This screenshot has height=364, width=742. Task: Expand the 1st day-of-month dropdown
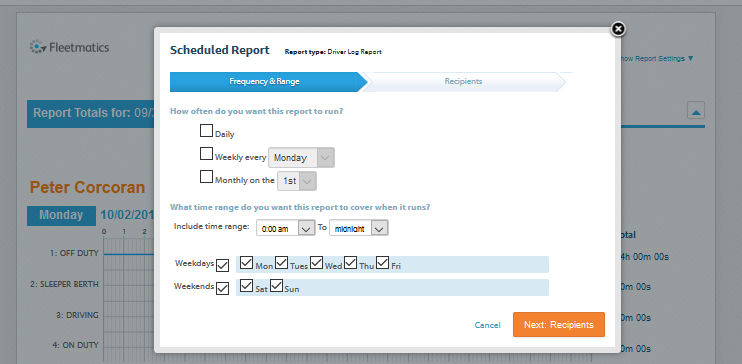297,181
